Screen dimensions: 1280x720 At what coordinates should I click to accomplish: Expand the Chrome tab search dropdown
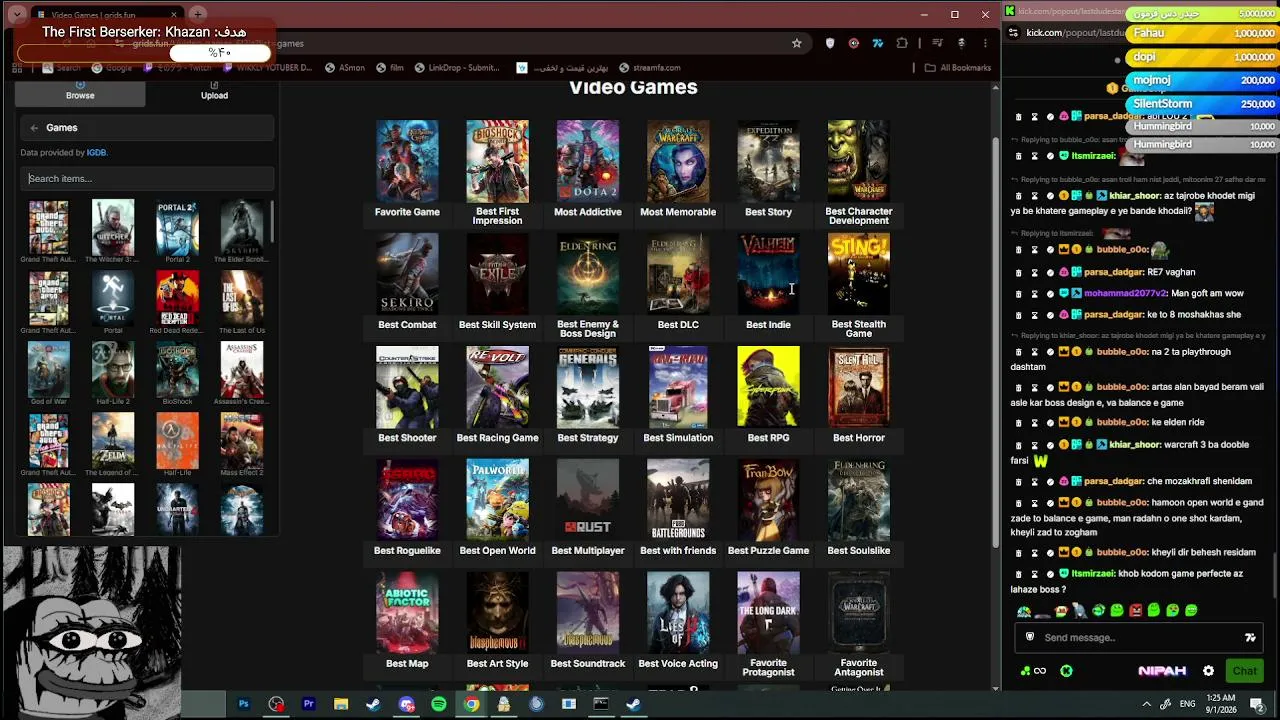[17, 15]
